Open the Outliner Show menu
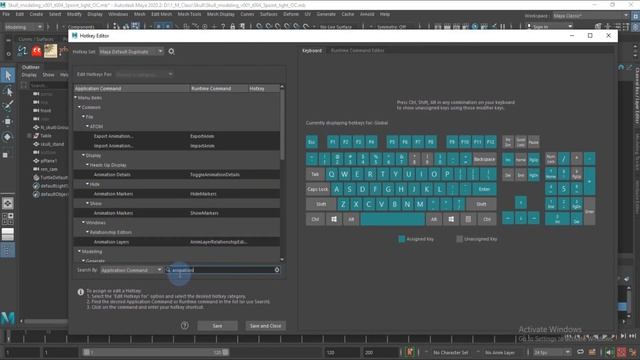 (48, 75)
